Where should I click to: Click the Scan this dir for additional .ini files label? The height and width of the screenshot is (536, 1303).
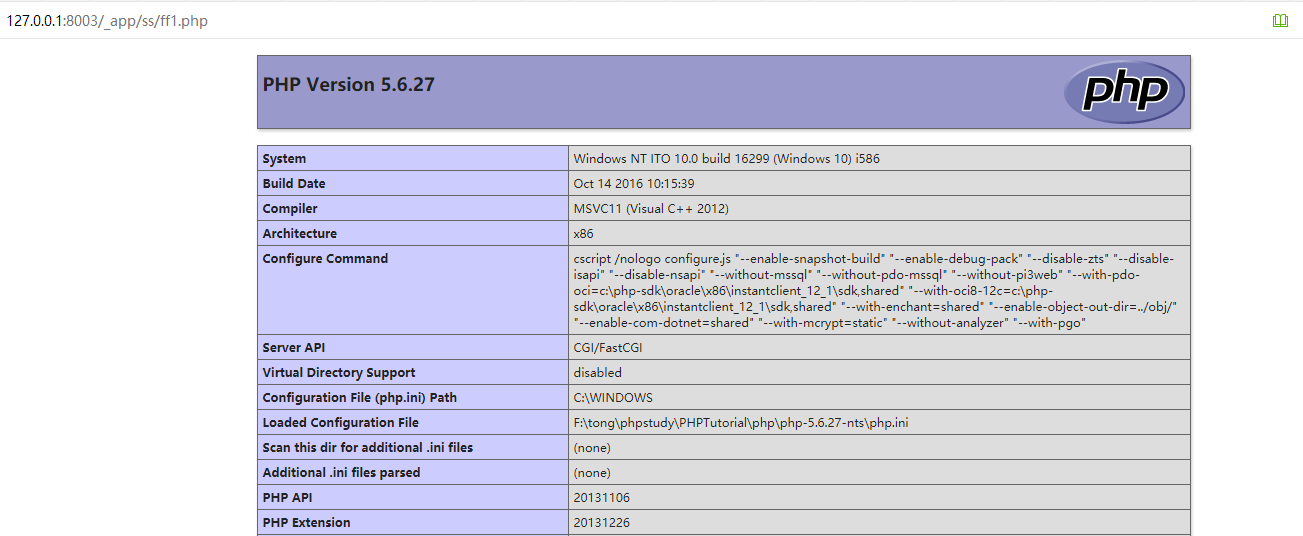[x=368, y=448]
